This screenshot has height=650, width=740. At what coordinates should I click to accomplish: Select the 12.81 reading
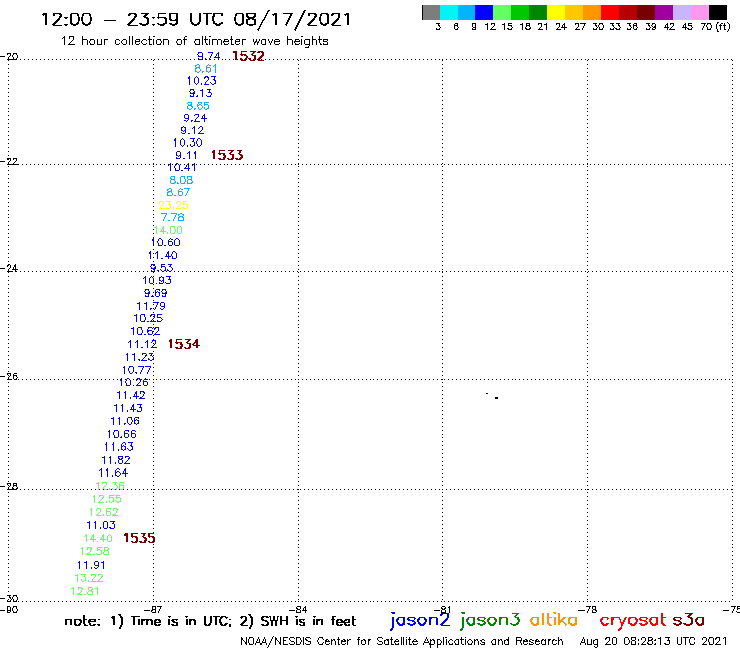click(85, 591)
